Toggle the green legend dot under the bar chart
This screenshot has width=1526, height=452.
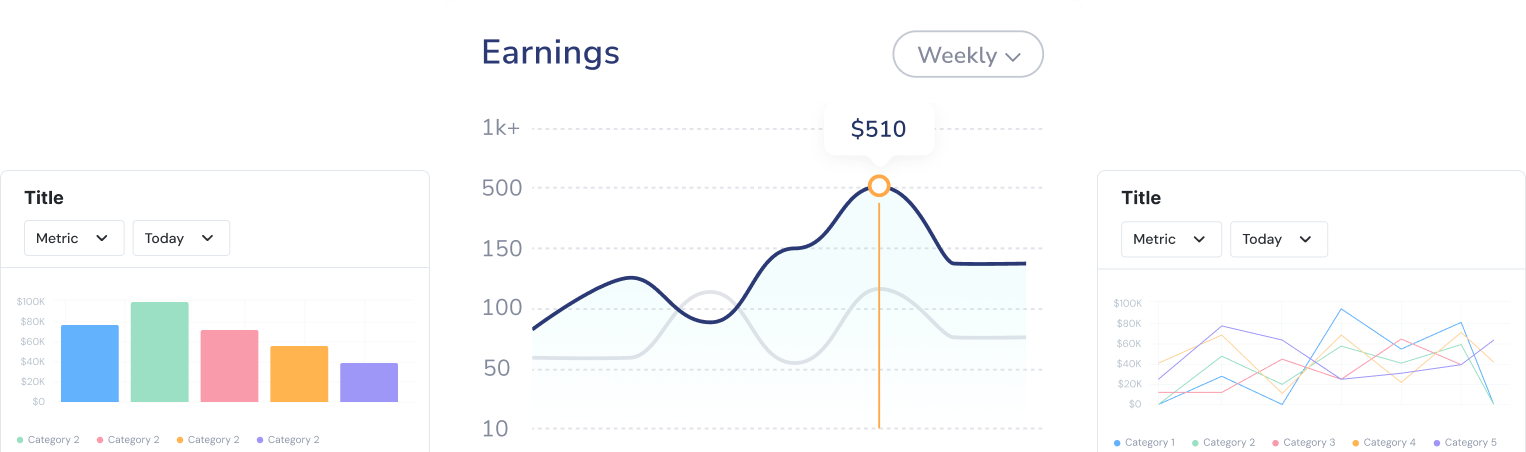[20, 440]
